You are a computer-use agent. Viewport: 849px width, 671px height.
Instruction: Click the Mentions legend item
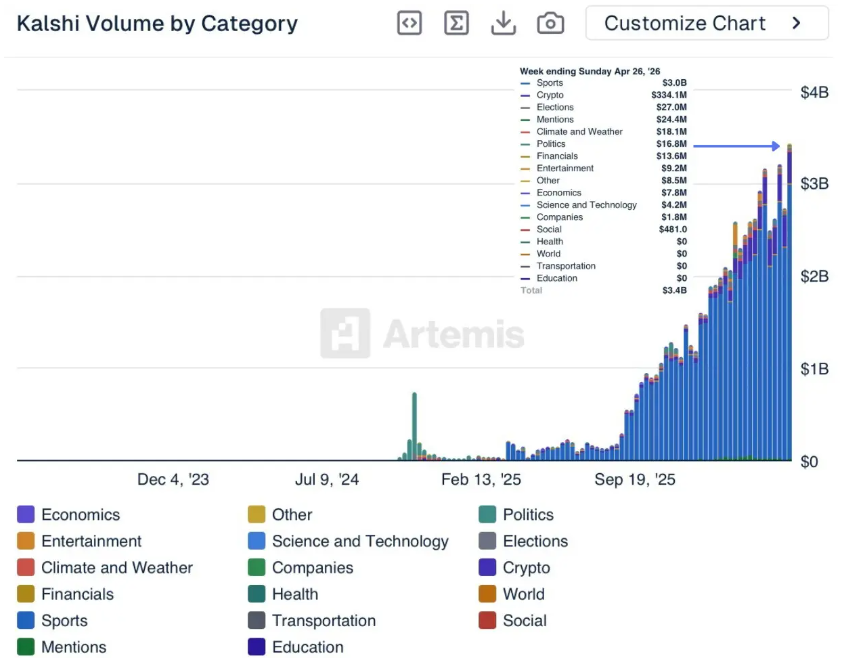coord(73,647)
